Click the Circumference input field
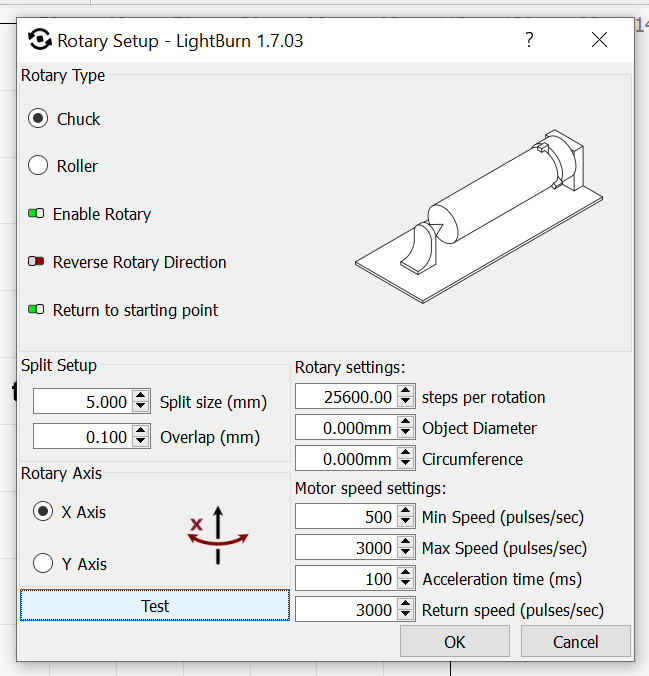The image size is (649, 676). click(x=345, y=459)
